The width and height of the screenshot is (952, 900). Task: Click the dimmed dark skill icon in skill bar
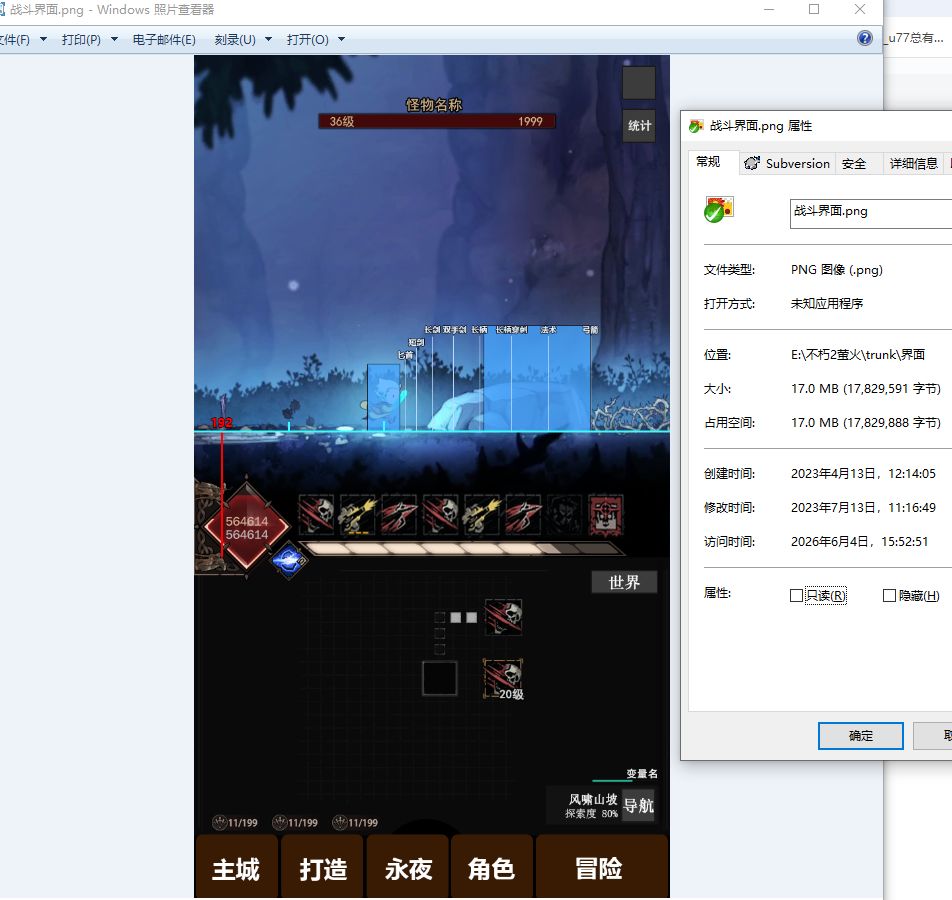564,514
